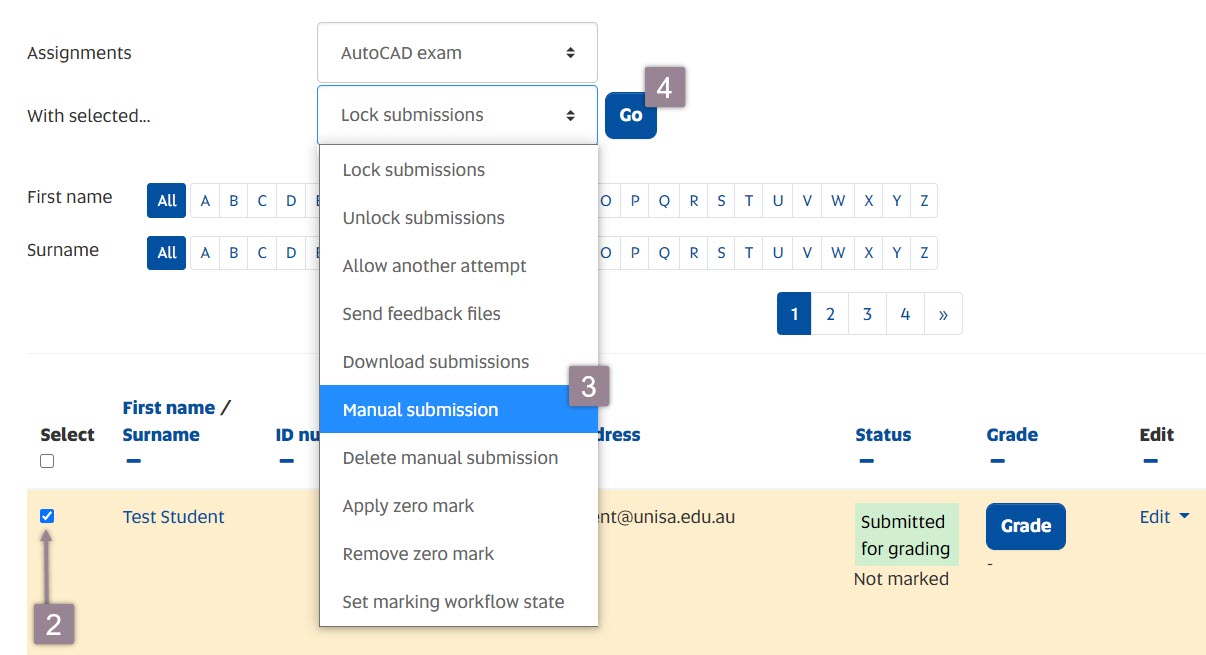1206x655 pixels.
Task: Collapse the ID number column using its hide icon
Action: click(x=286, y=461)
